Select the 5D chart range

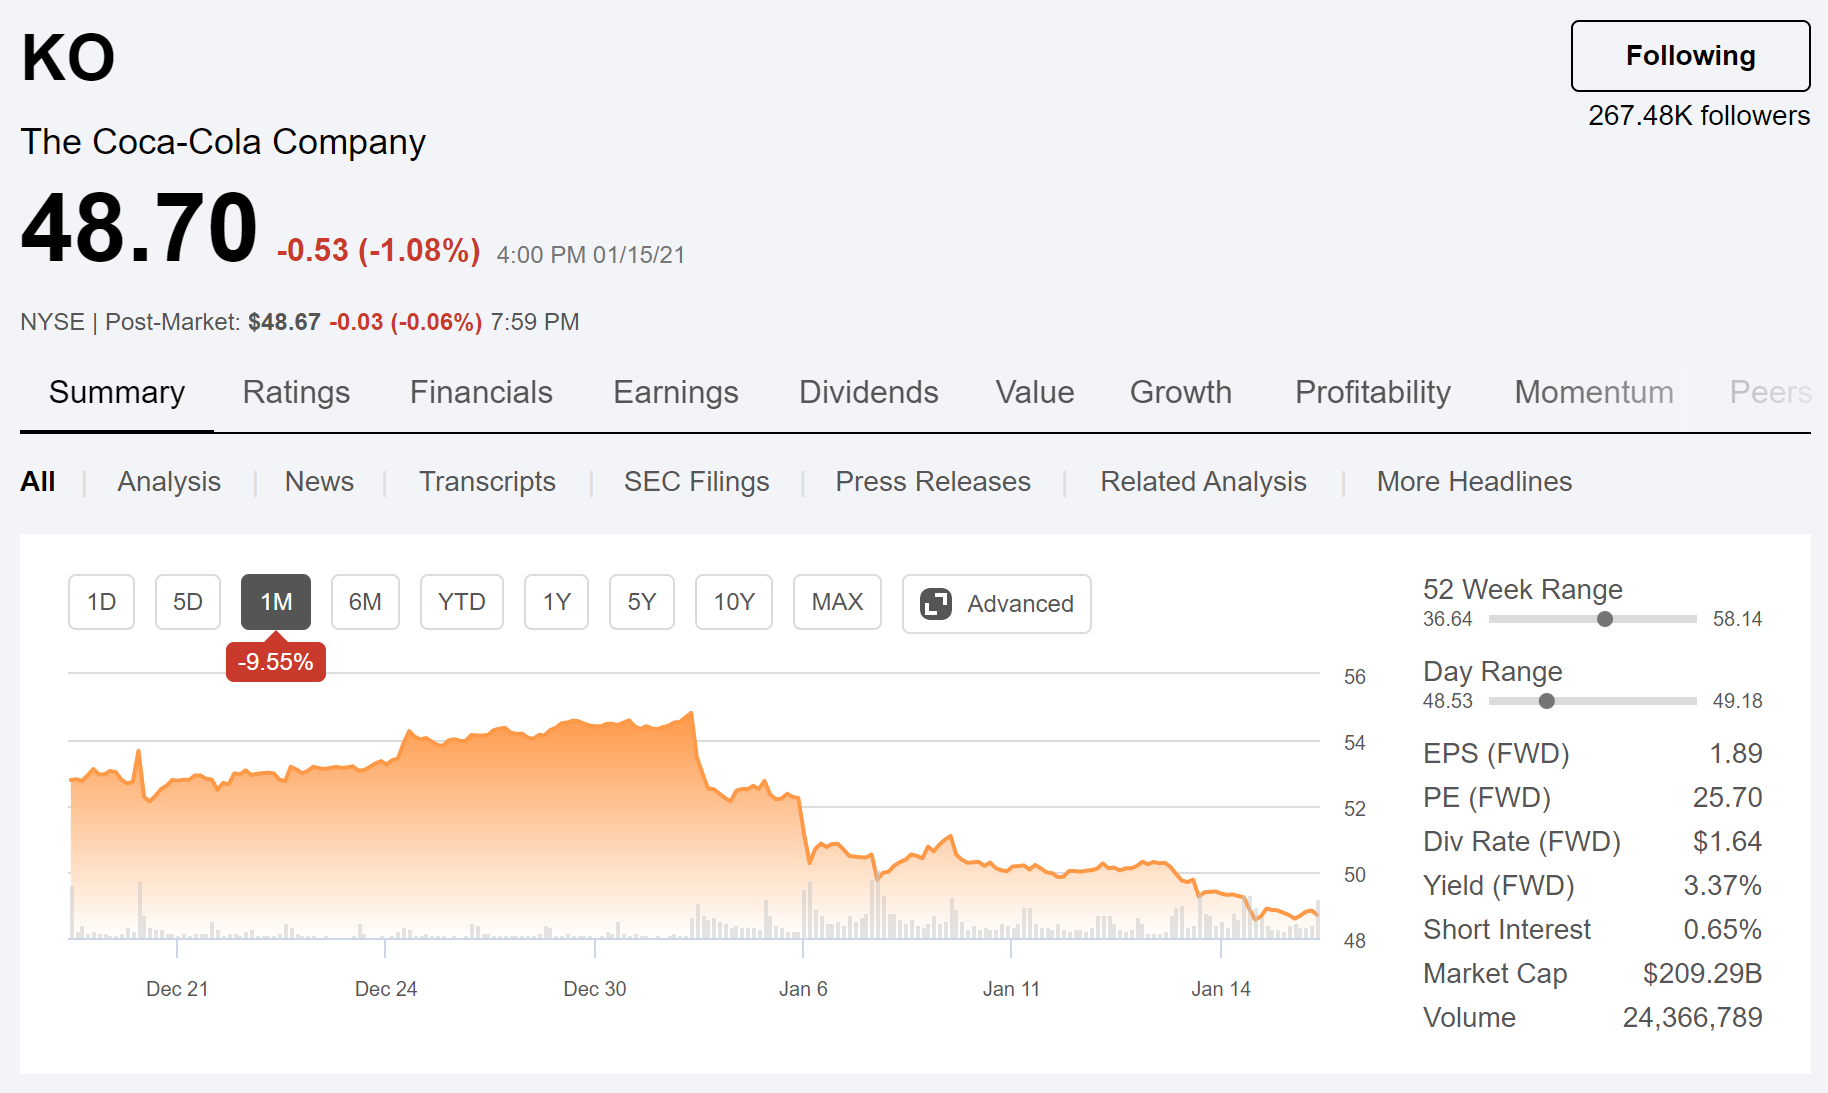[188, 602]
